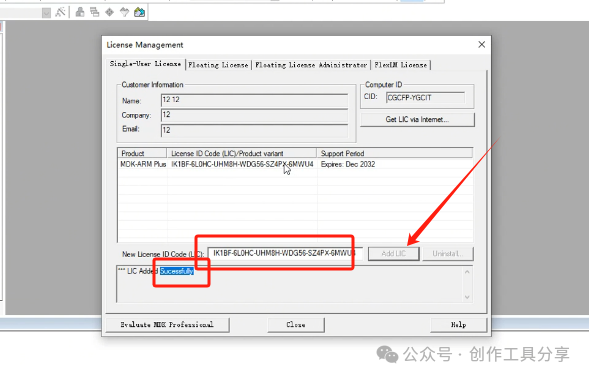Screen dimensions: 589x378
Task: Launch the Pack Installer toolbar icon
Action: click(x=139, y=12)
